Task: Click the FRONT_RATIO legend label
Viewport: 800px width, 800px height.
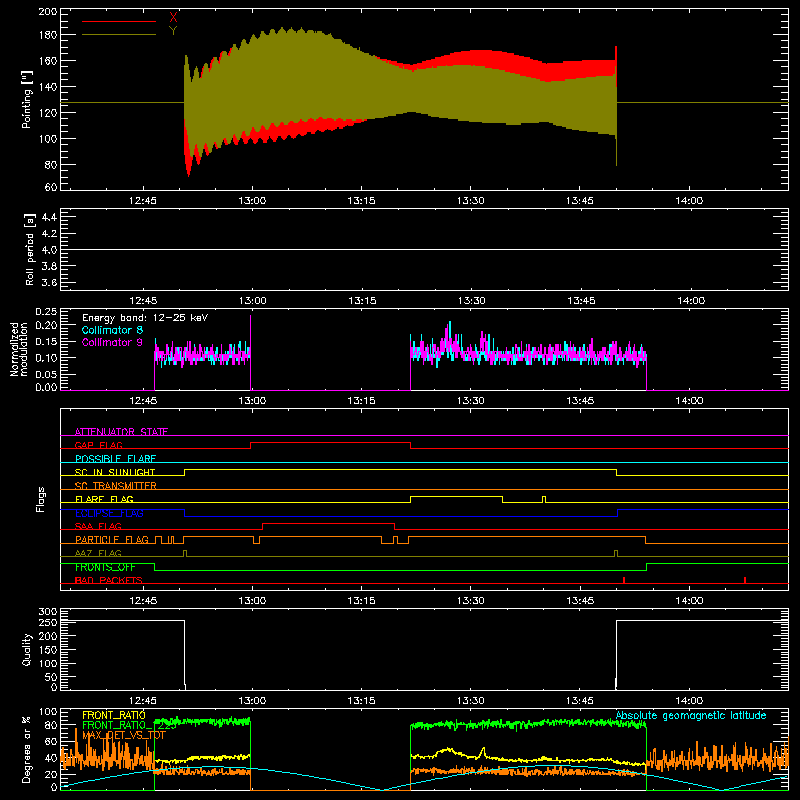Action: click(114, 715)
